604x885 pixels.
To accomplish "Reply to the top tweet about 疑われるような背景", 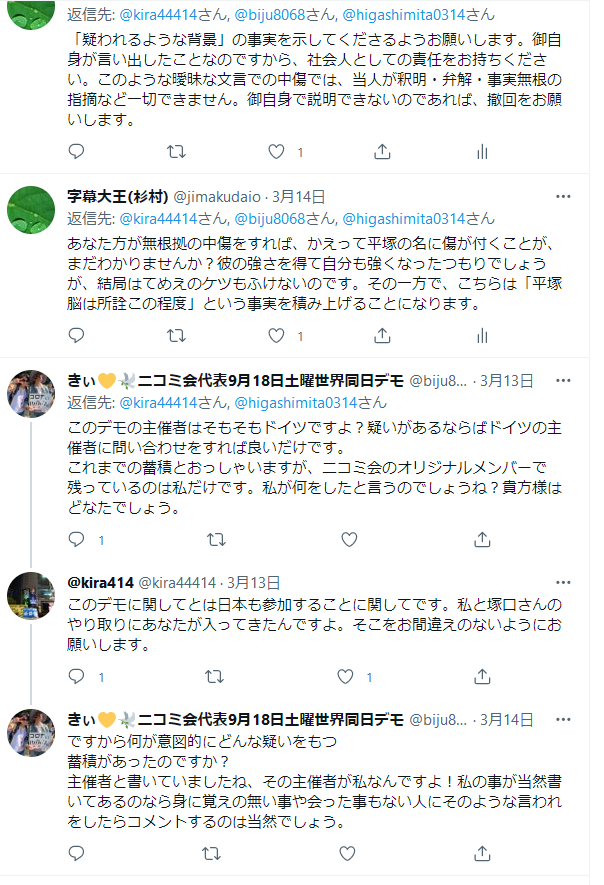I will click(77, 151).
